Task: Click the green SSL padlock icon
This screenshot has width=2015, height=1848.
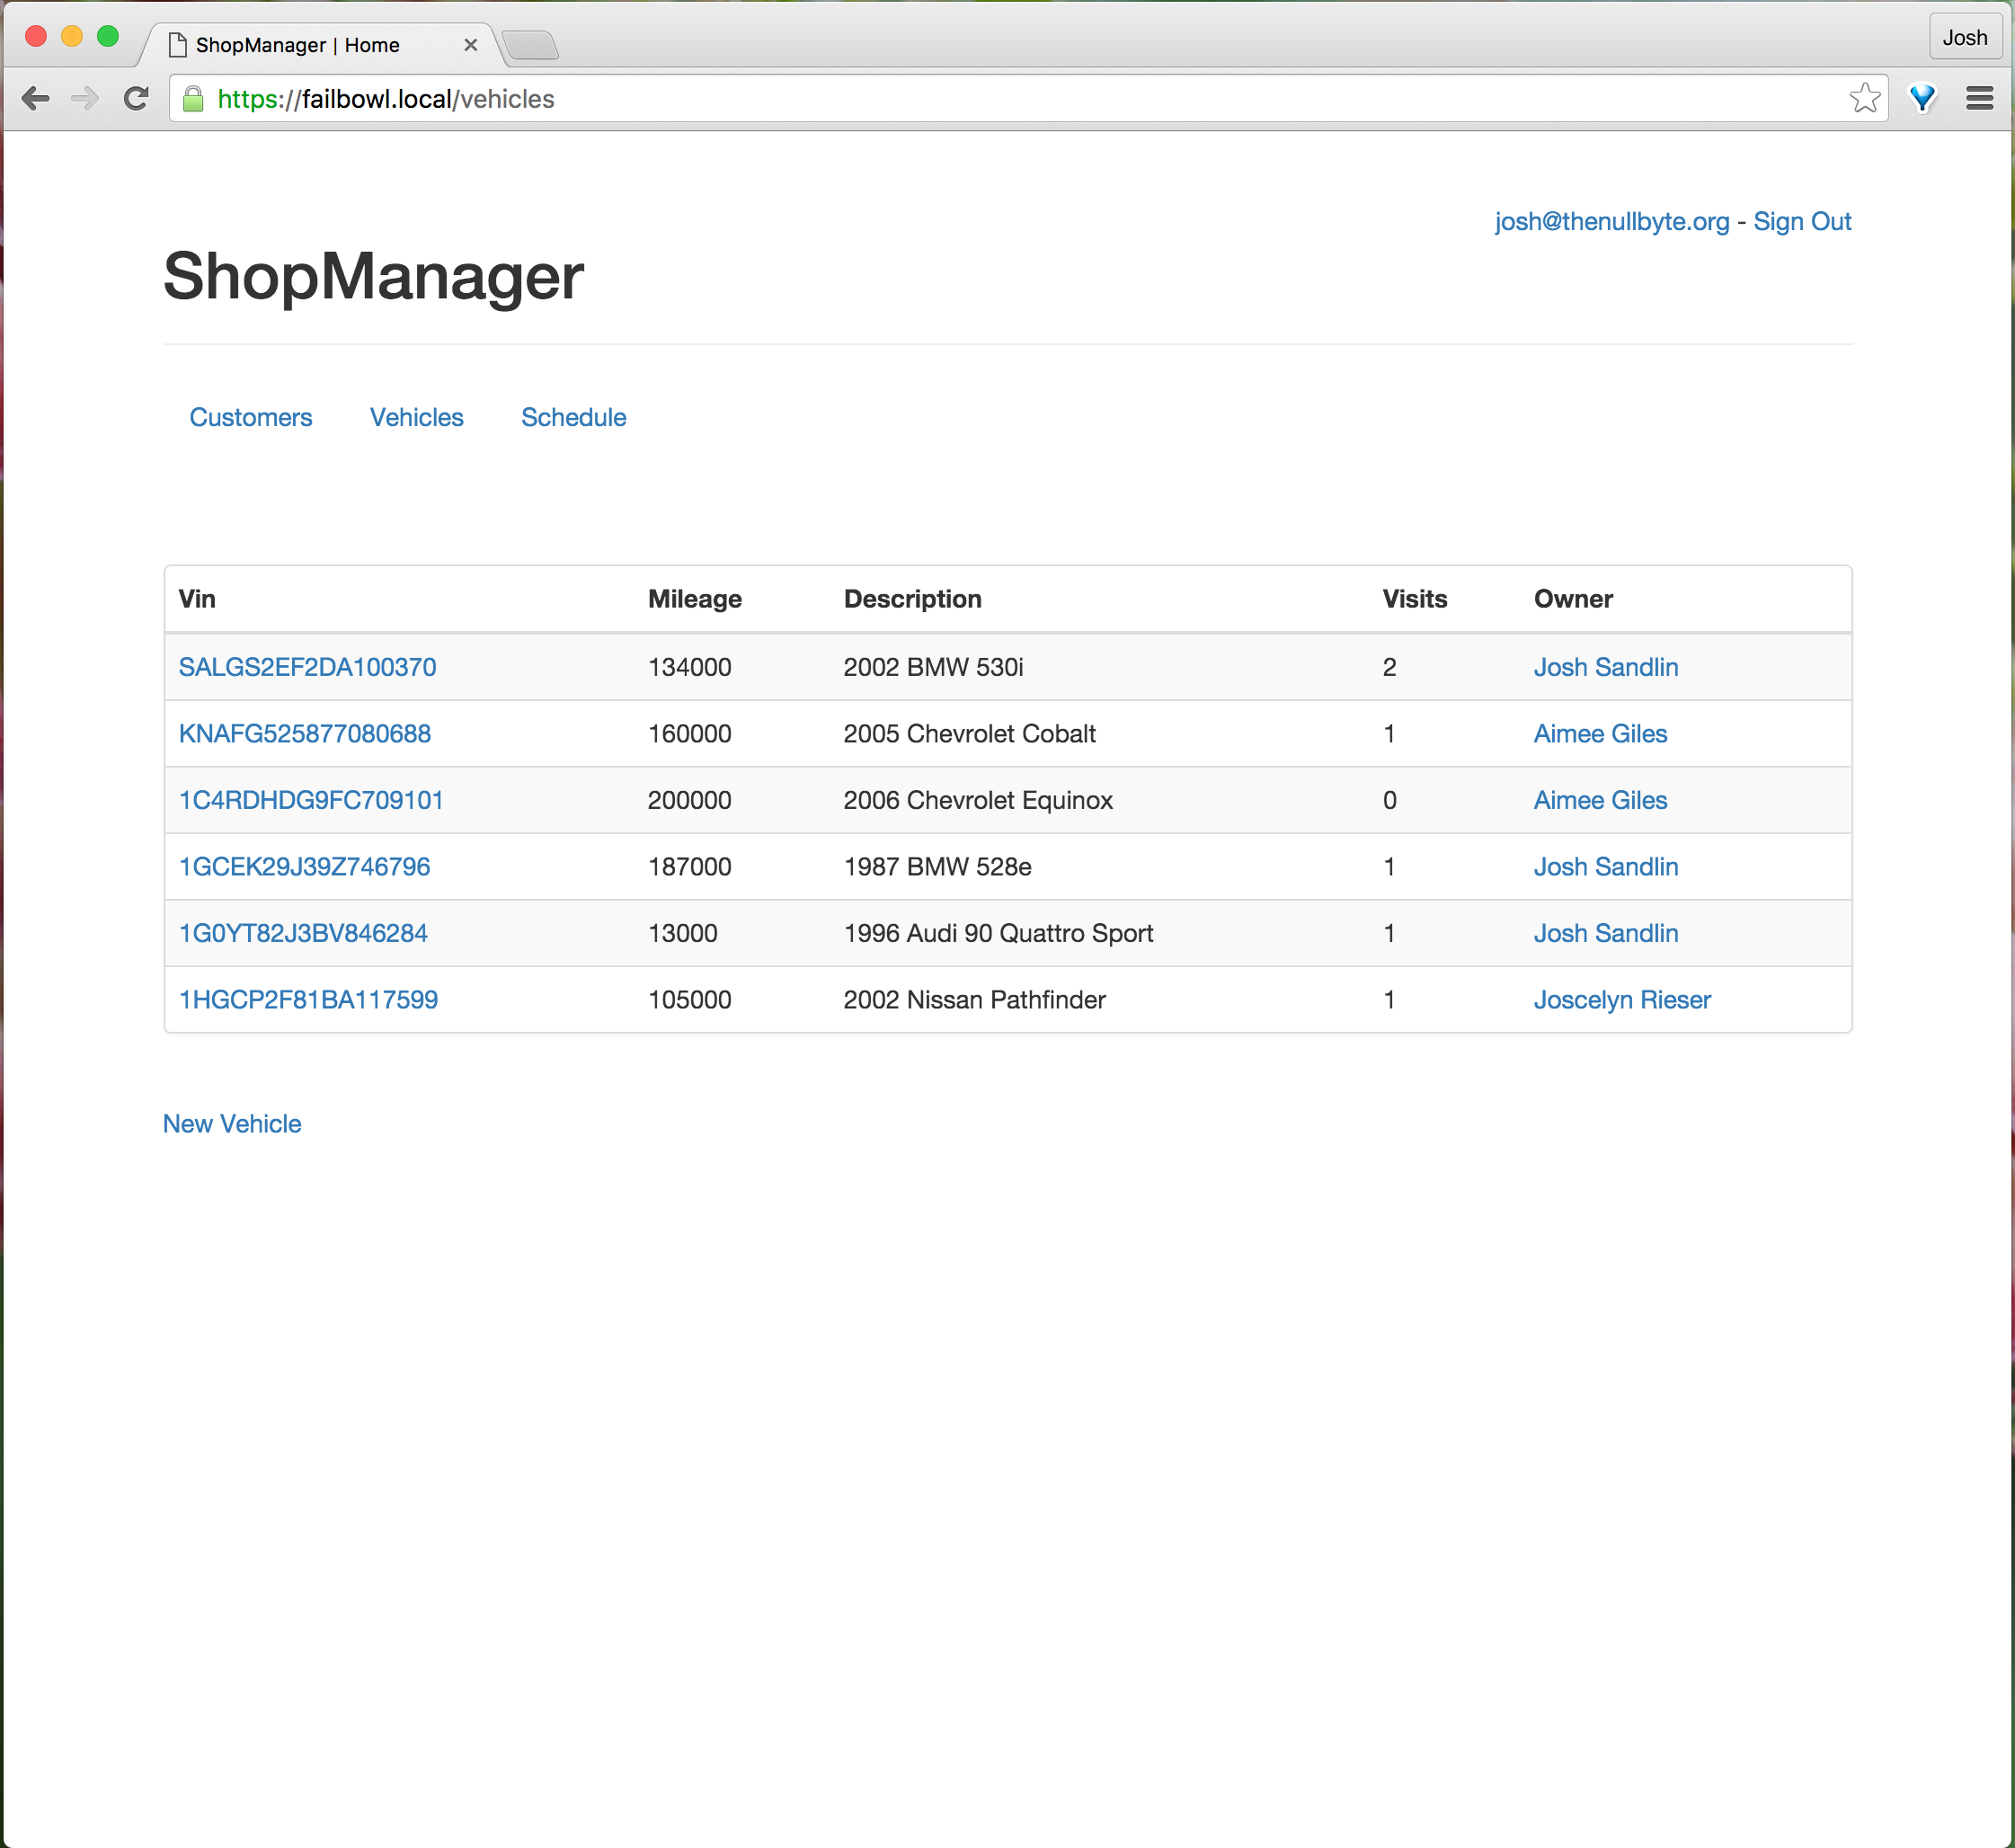Action: (194, 99)
